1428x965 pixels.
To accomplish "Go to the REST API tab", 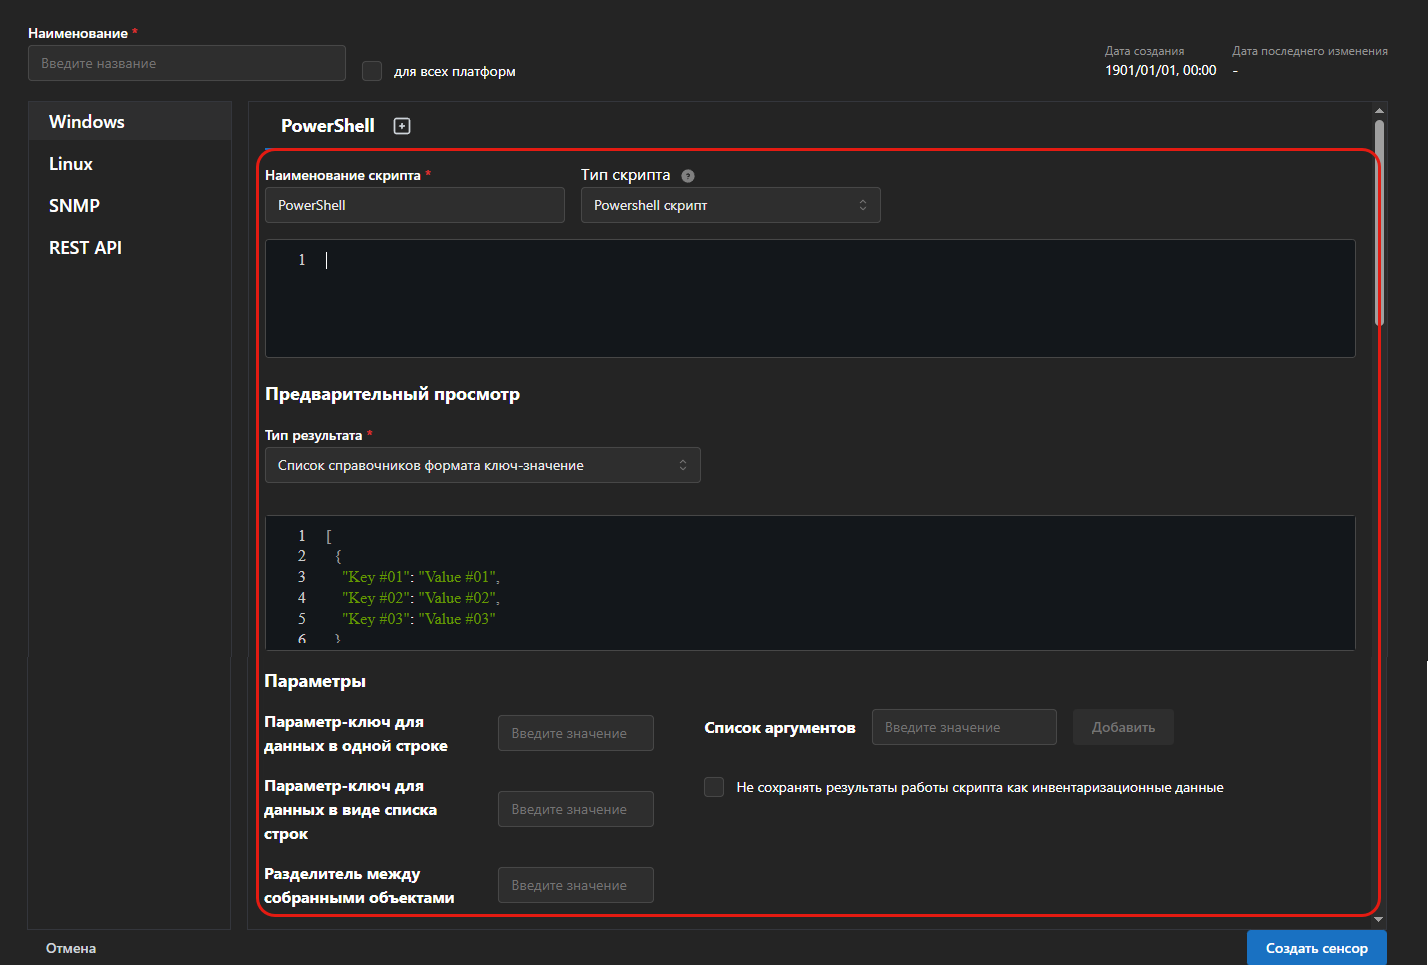I will [x=86, y=248].
